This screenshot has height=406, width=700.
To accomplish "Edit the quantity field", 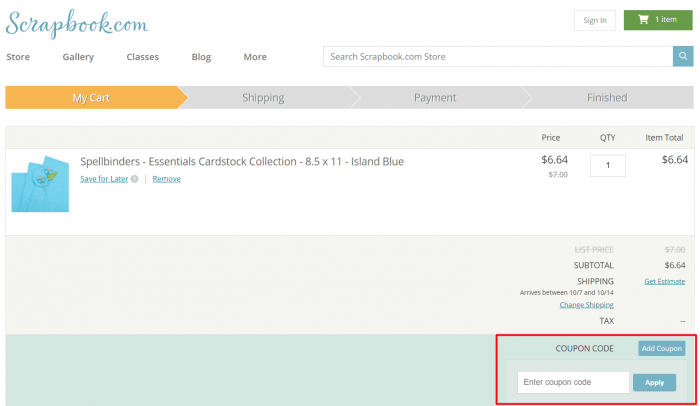I will (607, 165).
